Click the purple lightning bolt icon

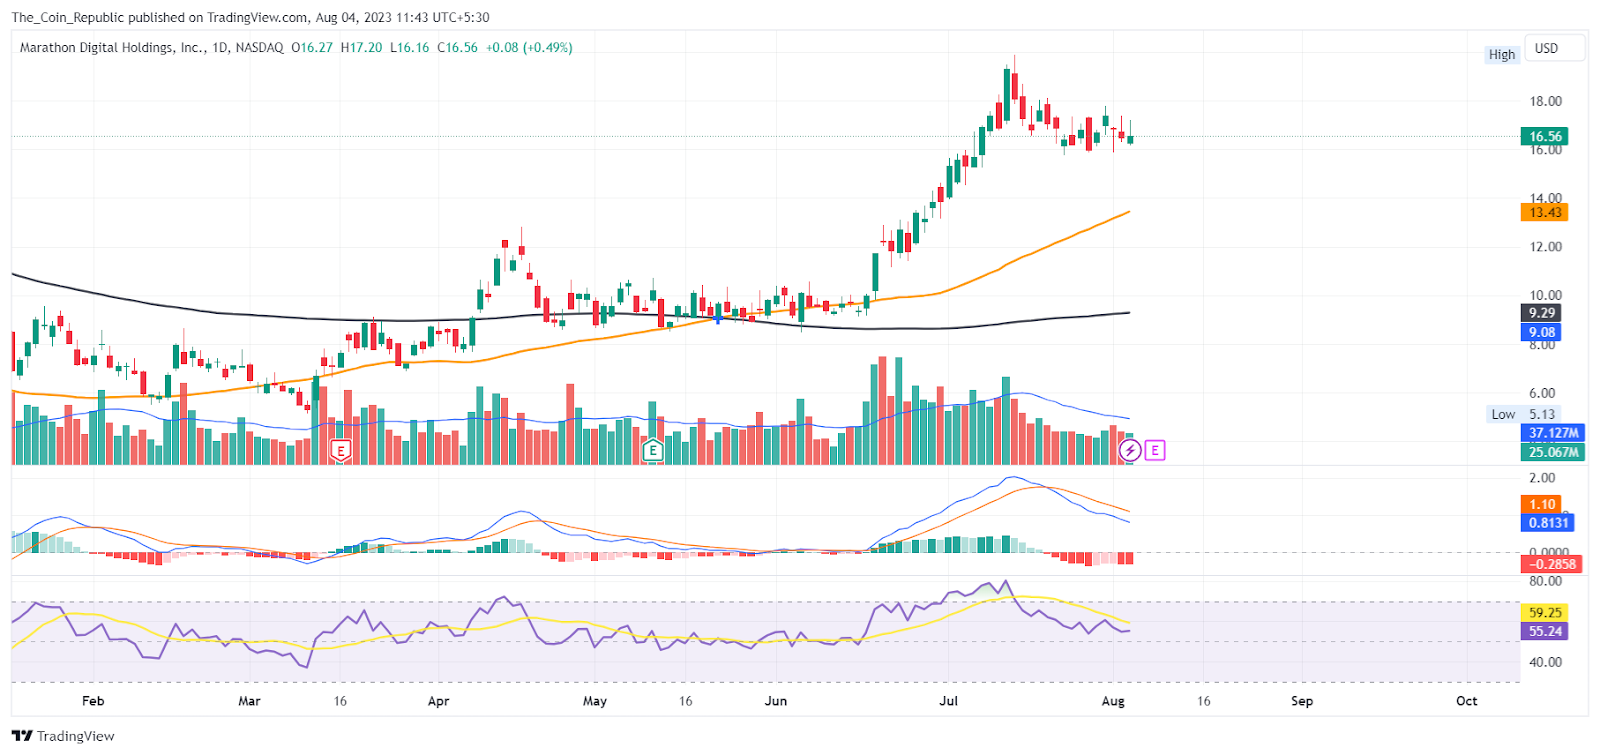(1130, 451)
